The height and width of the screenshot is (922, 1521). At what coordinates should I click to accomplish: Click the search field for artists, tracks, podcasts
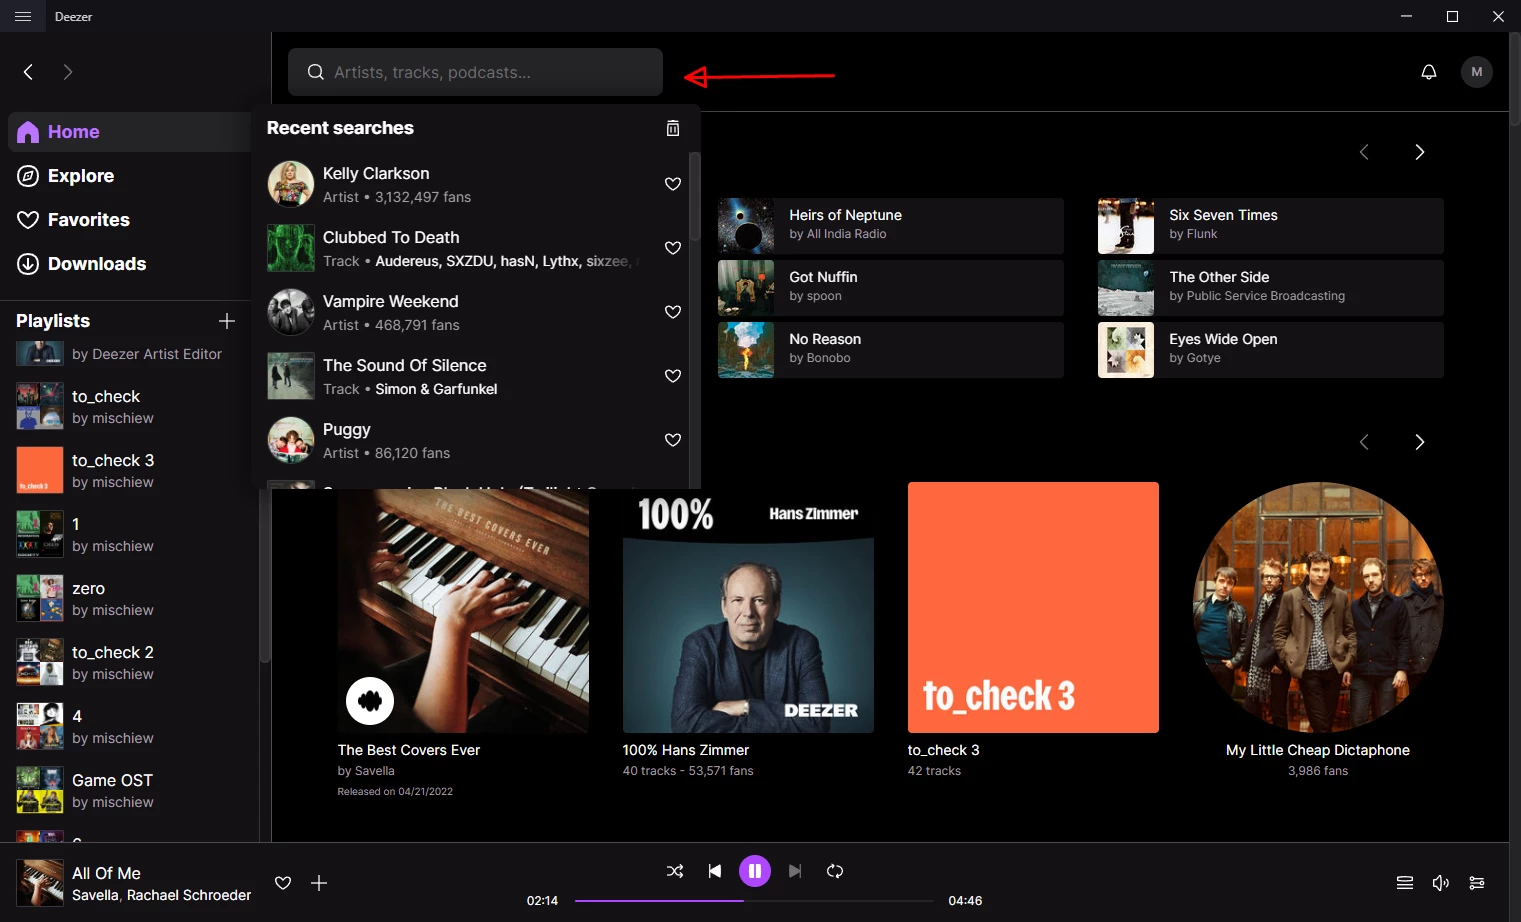[475, 72]
